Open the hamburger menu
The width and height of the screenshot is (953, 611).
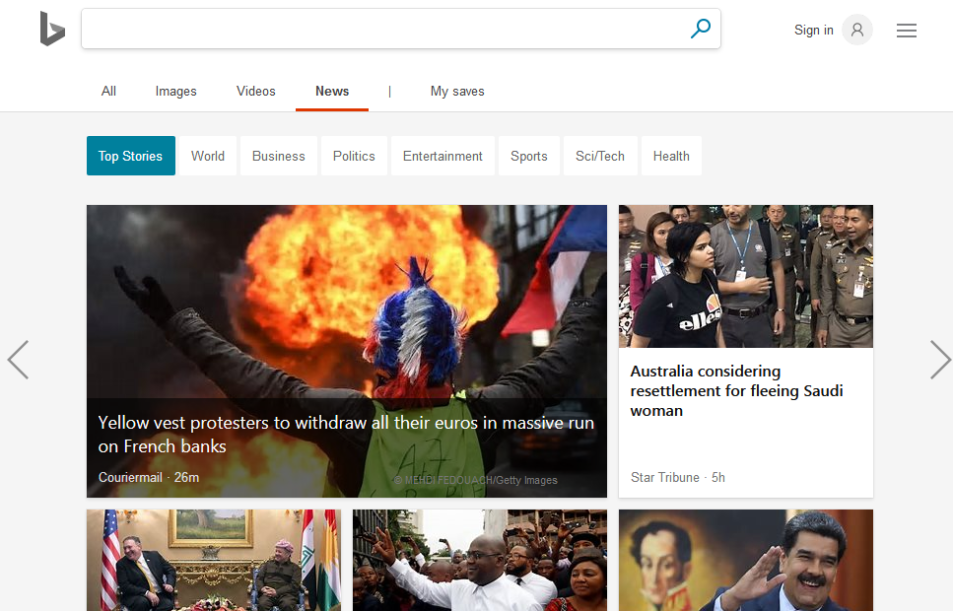pyautogui.click(x=906, y=30)
